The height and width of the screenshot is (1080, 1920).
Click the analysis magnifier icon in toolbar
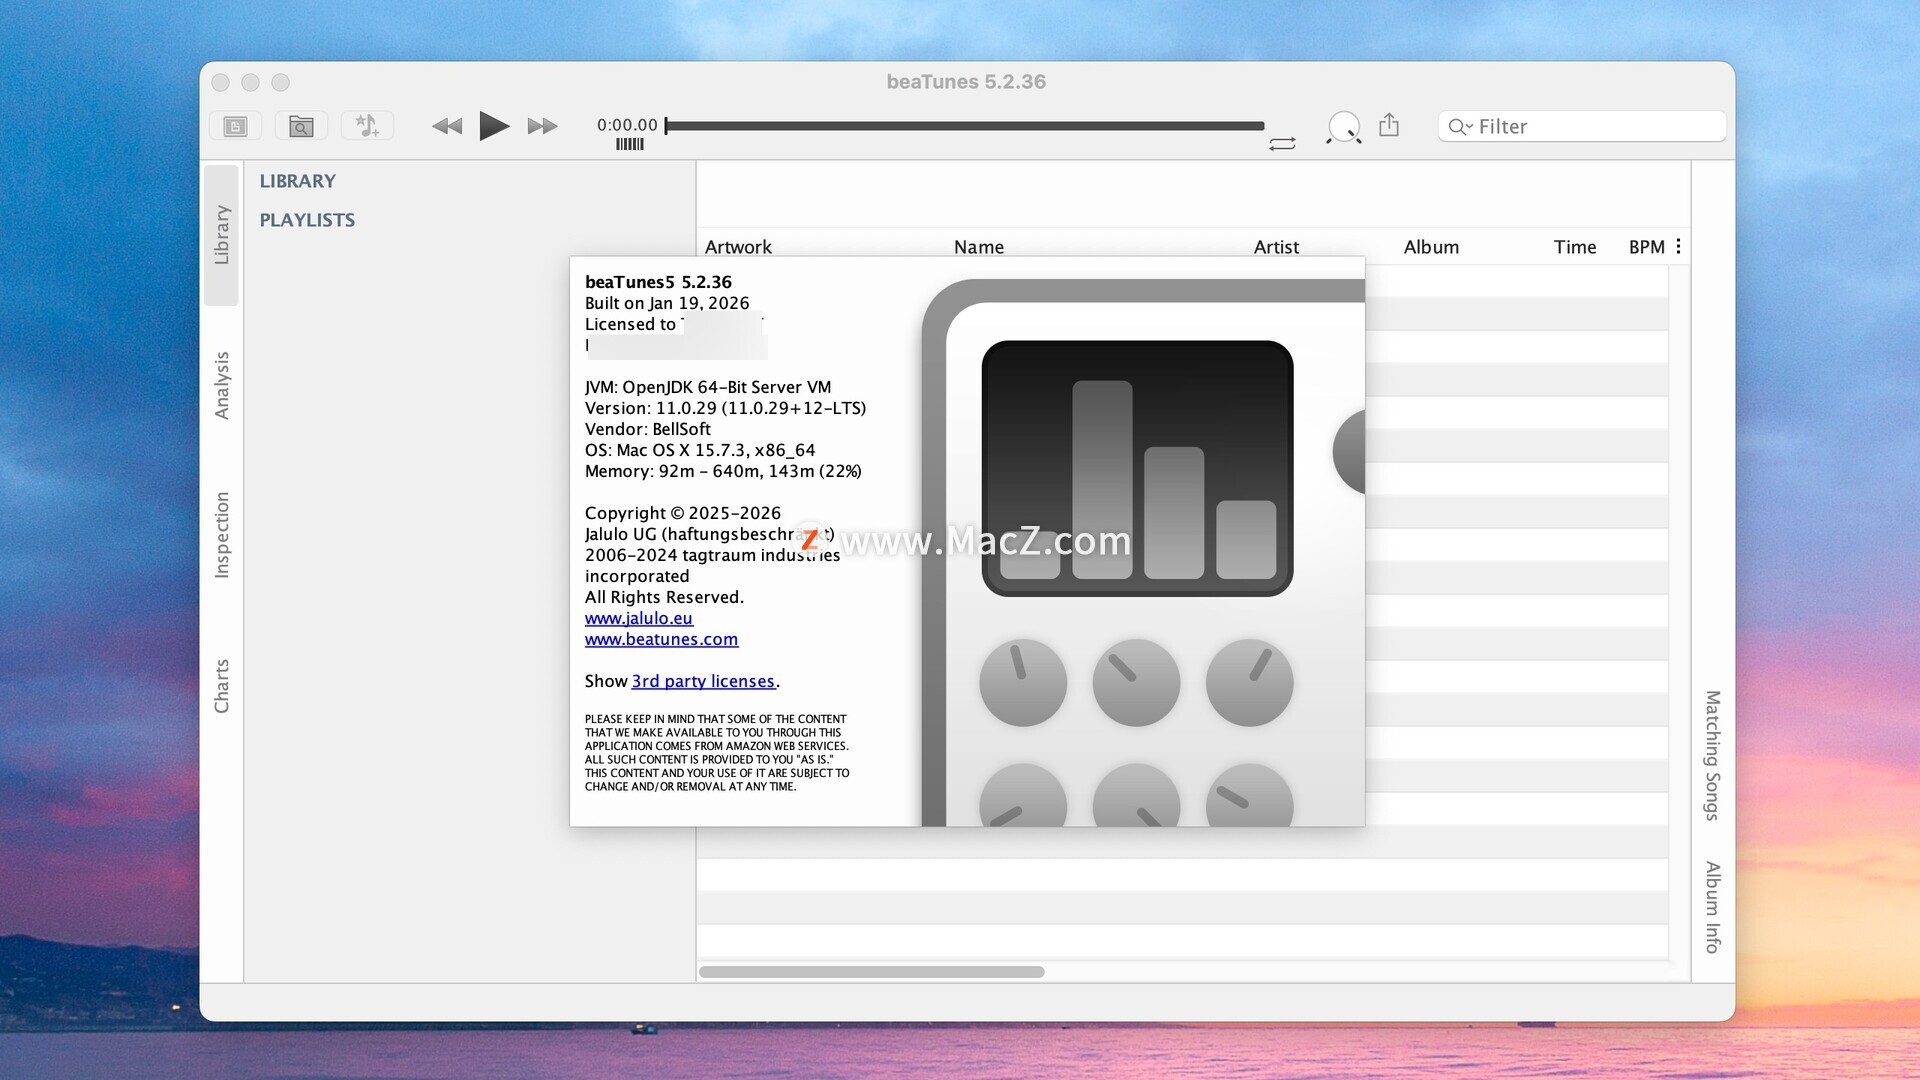coord(1343,127)
